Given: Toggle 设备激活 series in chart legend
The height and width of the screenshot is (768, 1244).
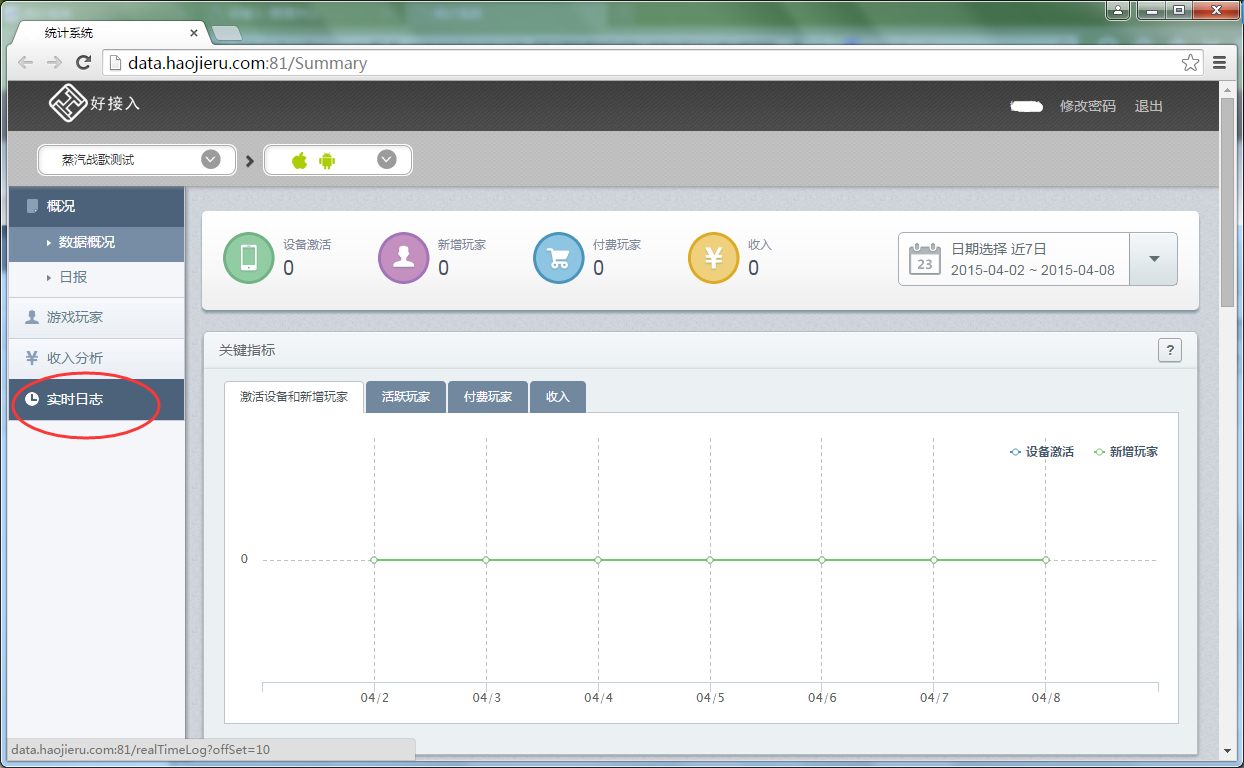Looking at the screenshot, I should [1042, 452].
